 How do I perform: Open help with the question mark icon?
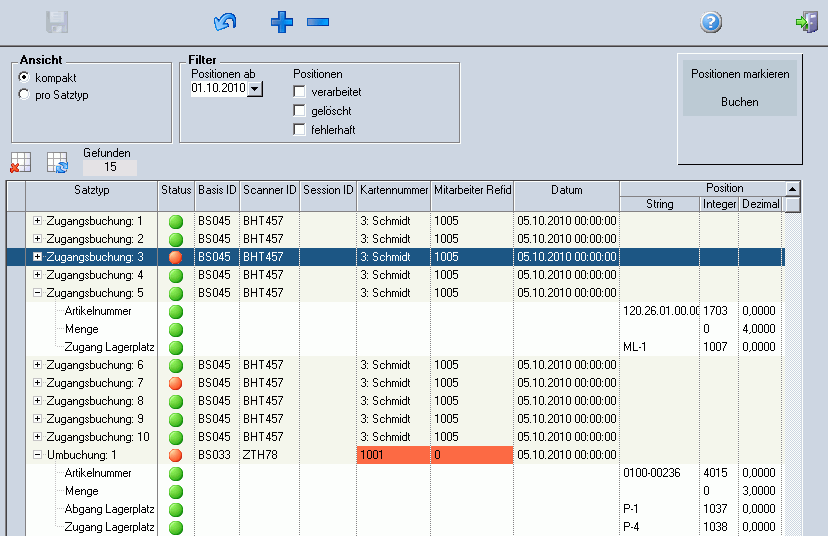point(711,22)
